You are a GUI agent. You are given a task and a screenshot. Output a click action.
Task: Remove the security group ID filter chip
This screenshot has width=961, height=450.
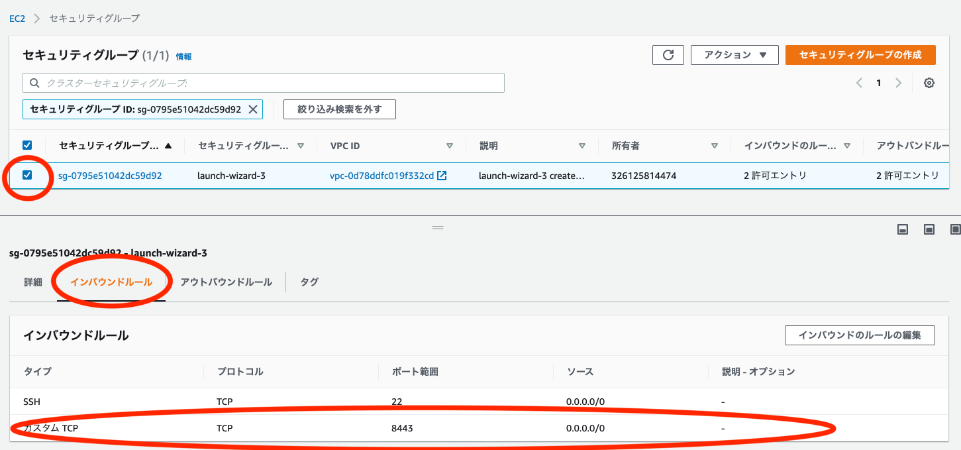coord(253,108)
